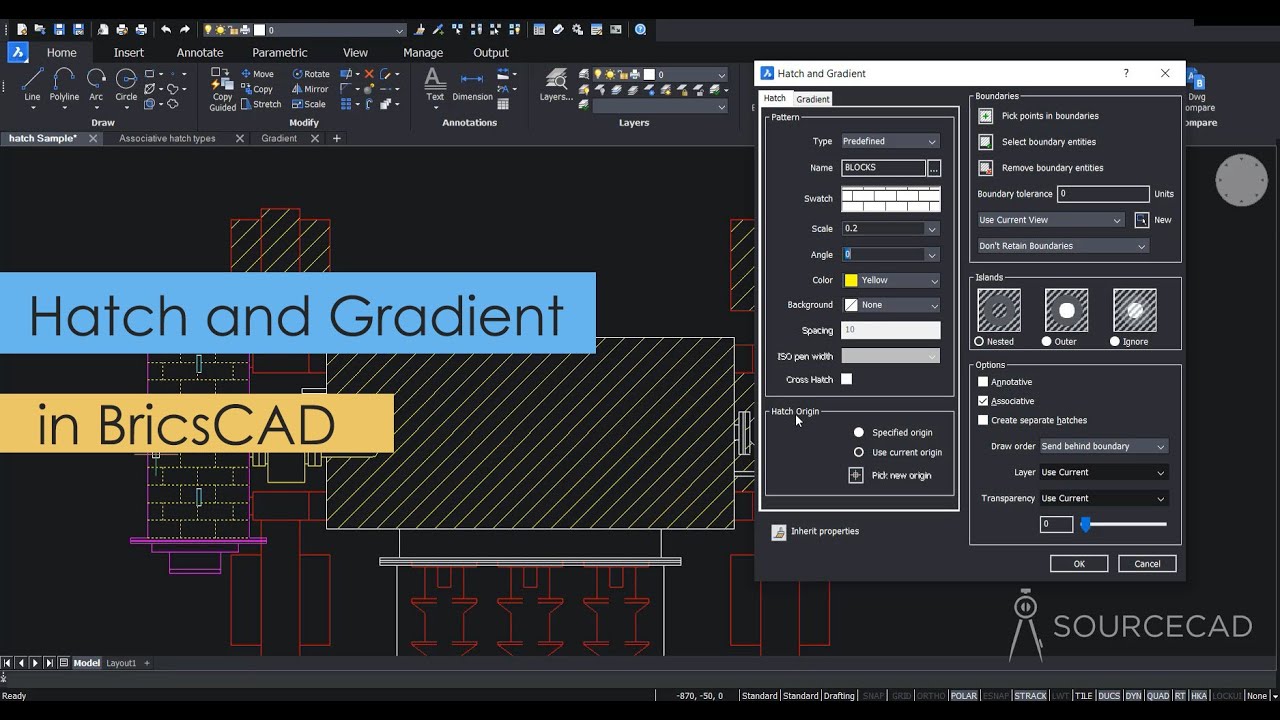Screen dimensions: 1280x720
Task: Click the Copy Guided tool
Action: (222, 90)
